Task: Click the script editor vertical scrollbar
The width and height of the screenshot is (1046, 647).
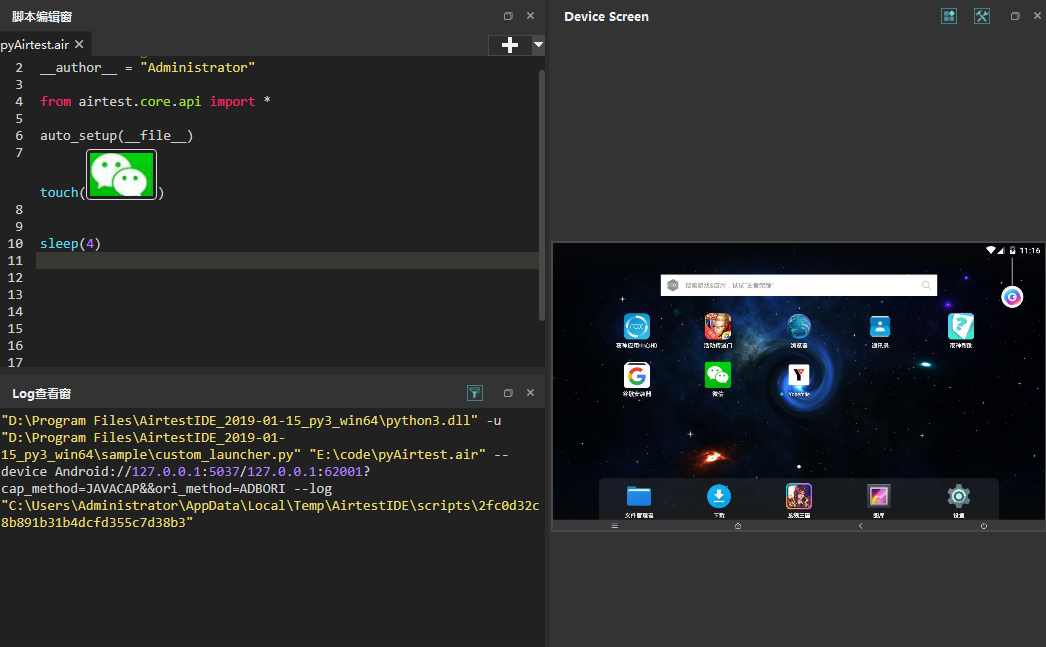Action: tap(542, 195)
